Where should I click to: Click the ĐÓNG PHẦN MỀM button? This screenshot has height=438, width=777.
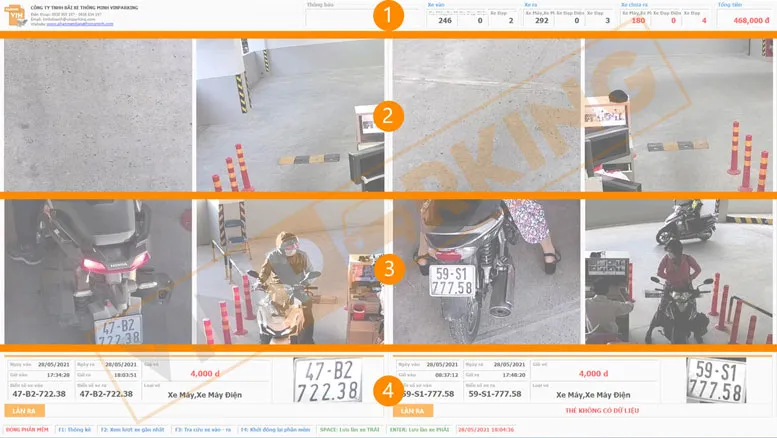point(27,430)
